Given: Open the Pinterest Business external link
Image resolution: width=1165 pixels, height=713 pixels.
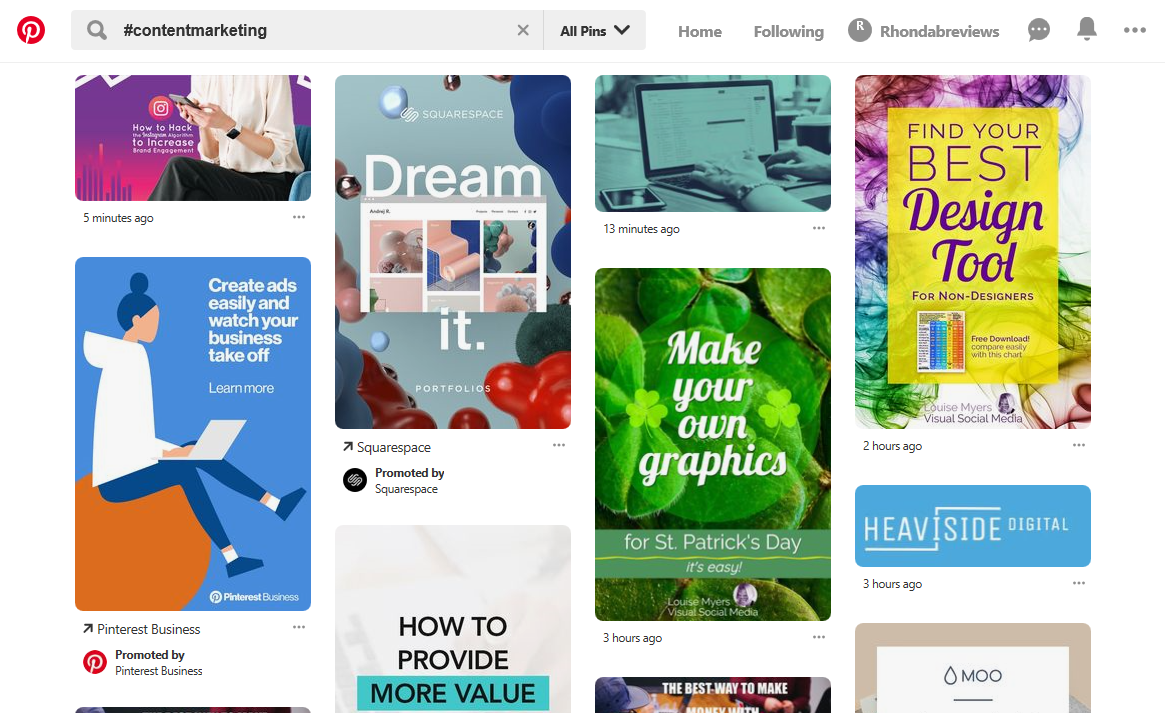Looking at the screenshot, I should click(x=141, y=629).
